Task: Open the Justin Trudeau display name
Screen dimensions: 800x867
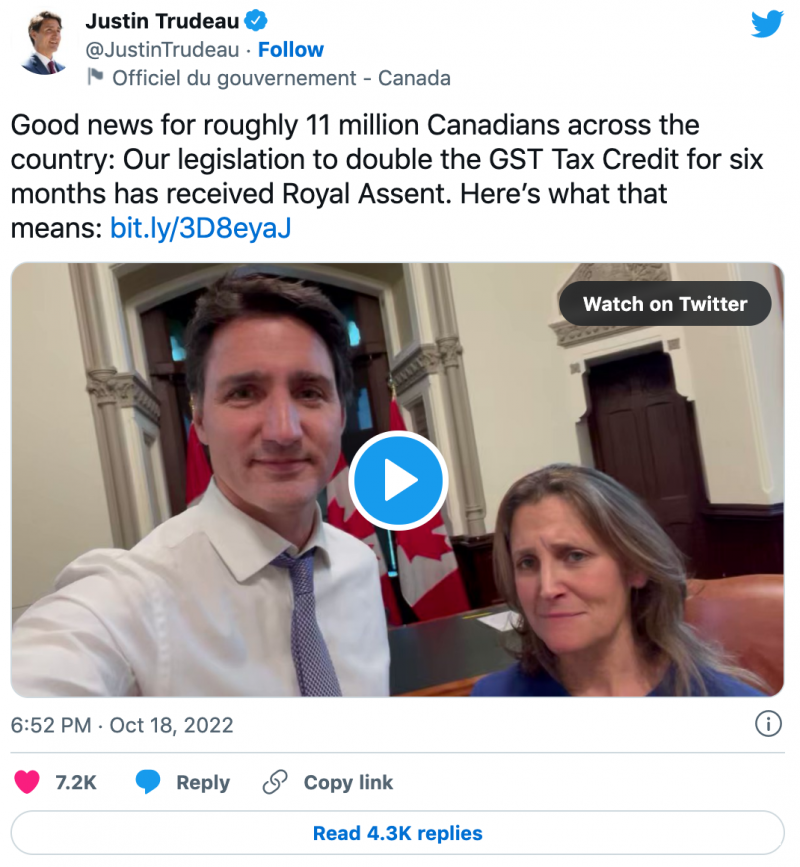Action: coord(160,21)
